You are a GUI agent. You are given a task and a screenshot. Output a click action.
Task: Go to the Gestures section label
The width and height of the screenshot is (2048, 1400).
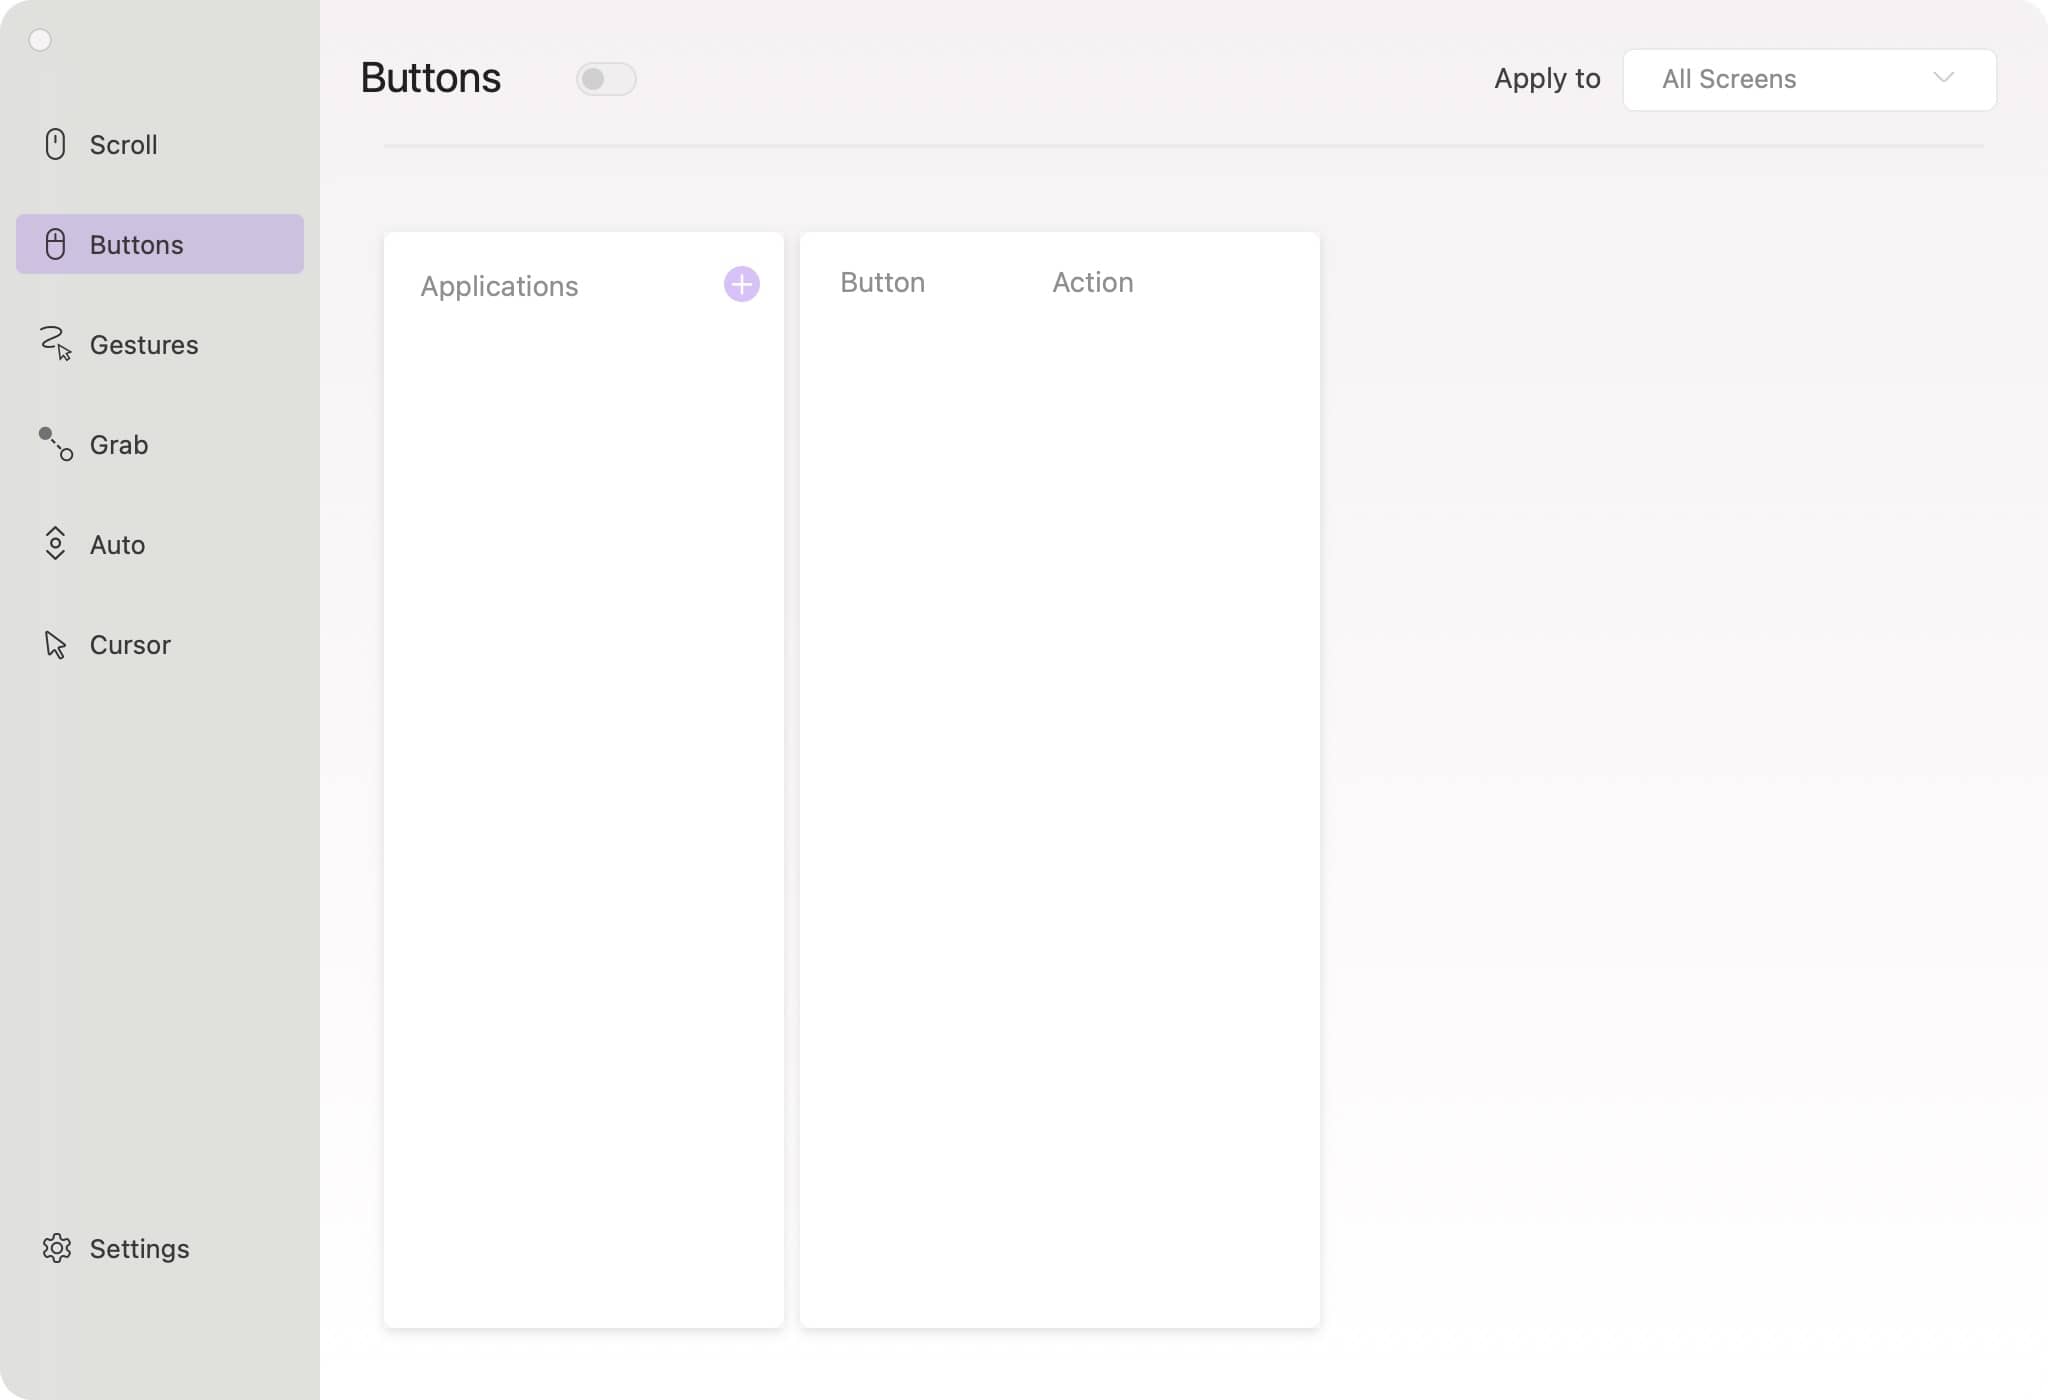point(144,345)
